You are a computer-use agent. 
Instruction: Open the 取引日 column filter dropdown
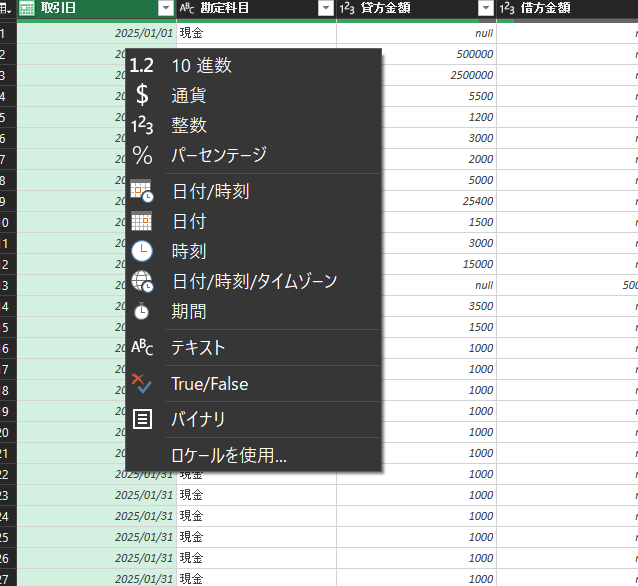pos(165,8)
